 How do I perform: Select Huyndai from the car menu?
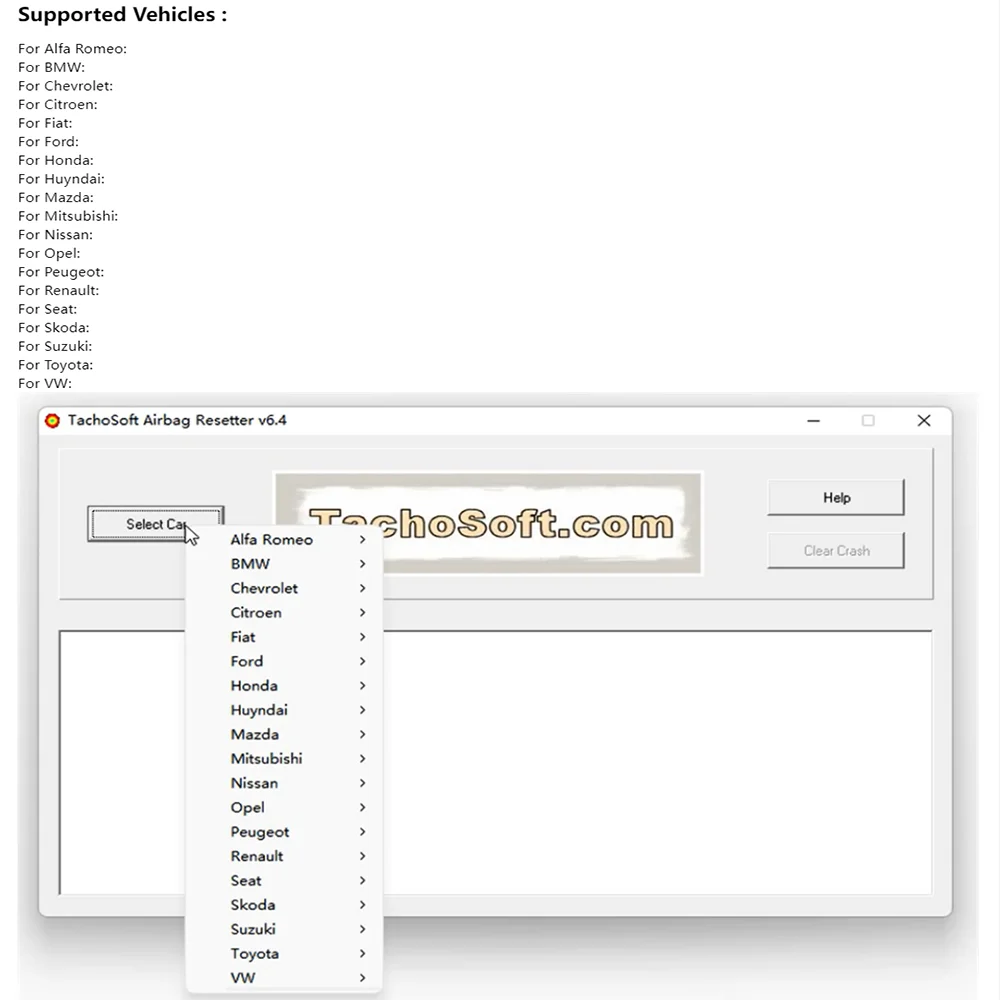(x=284, y=710)
